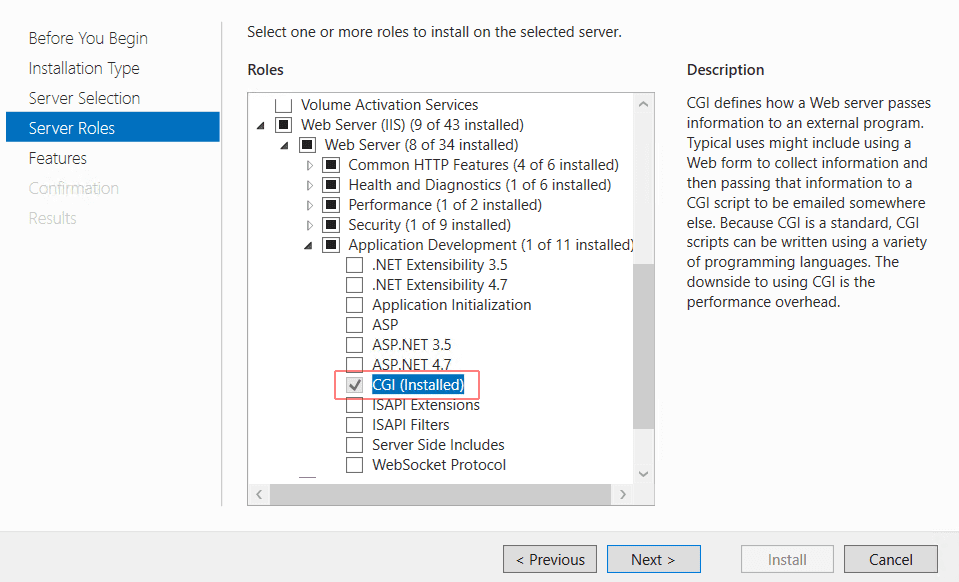The image size is (959, 582).
Task: Collapse Application Development node
Action: pos(308,246)
